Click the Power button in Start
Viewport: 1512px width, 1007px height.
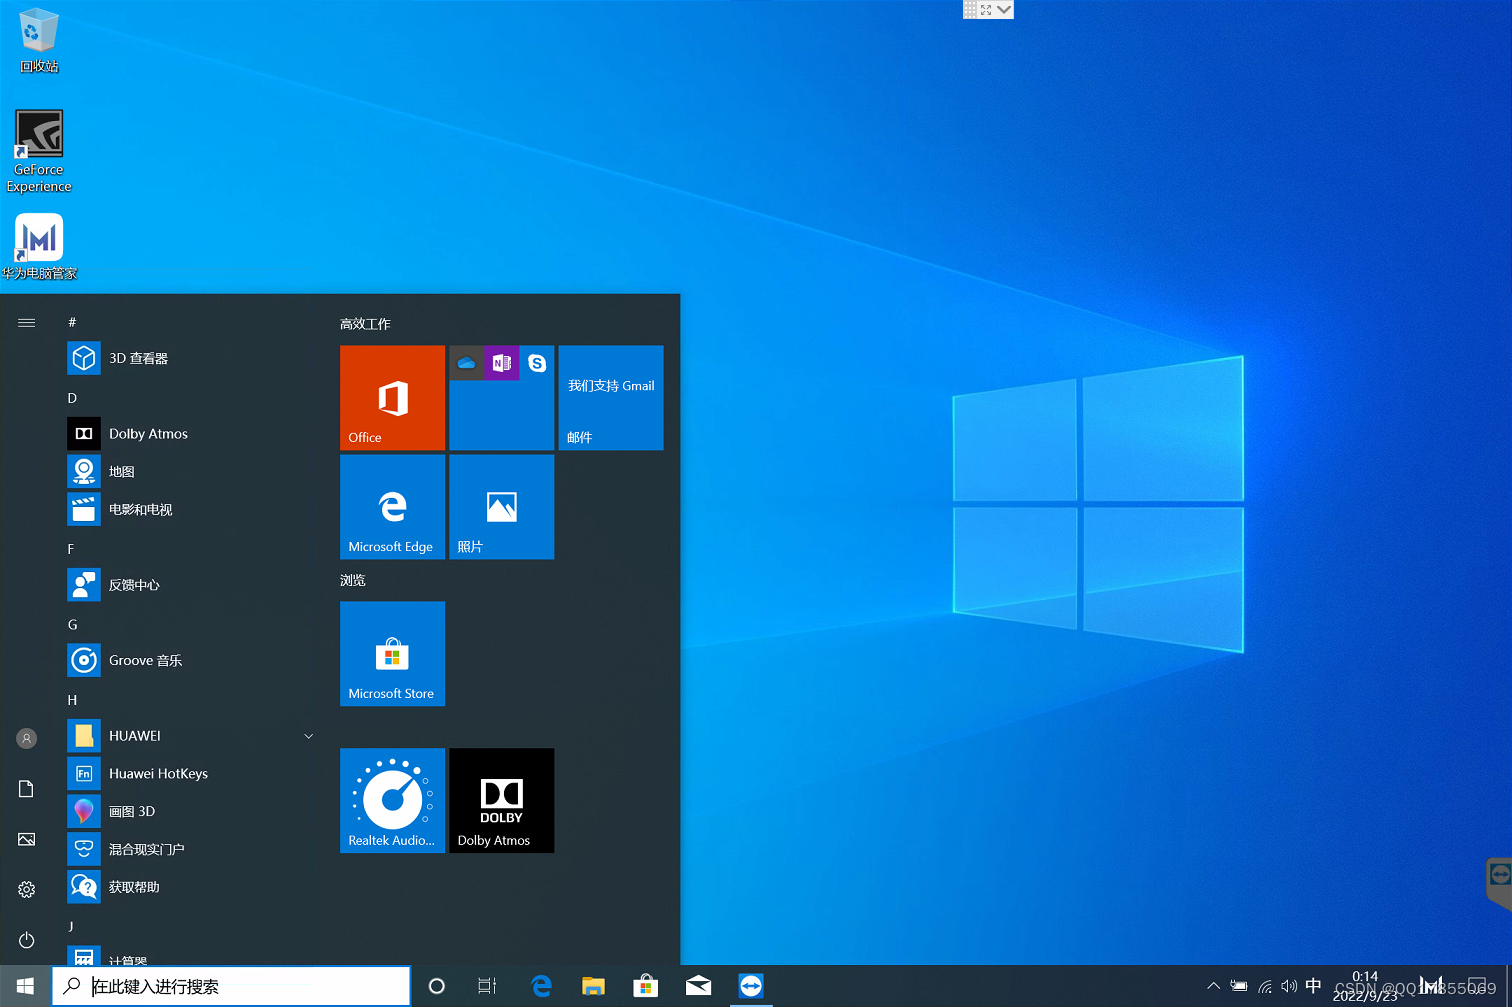tap(27, 940)
